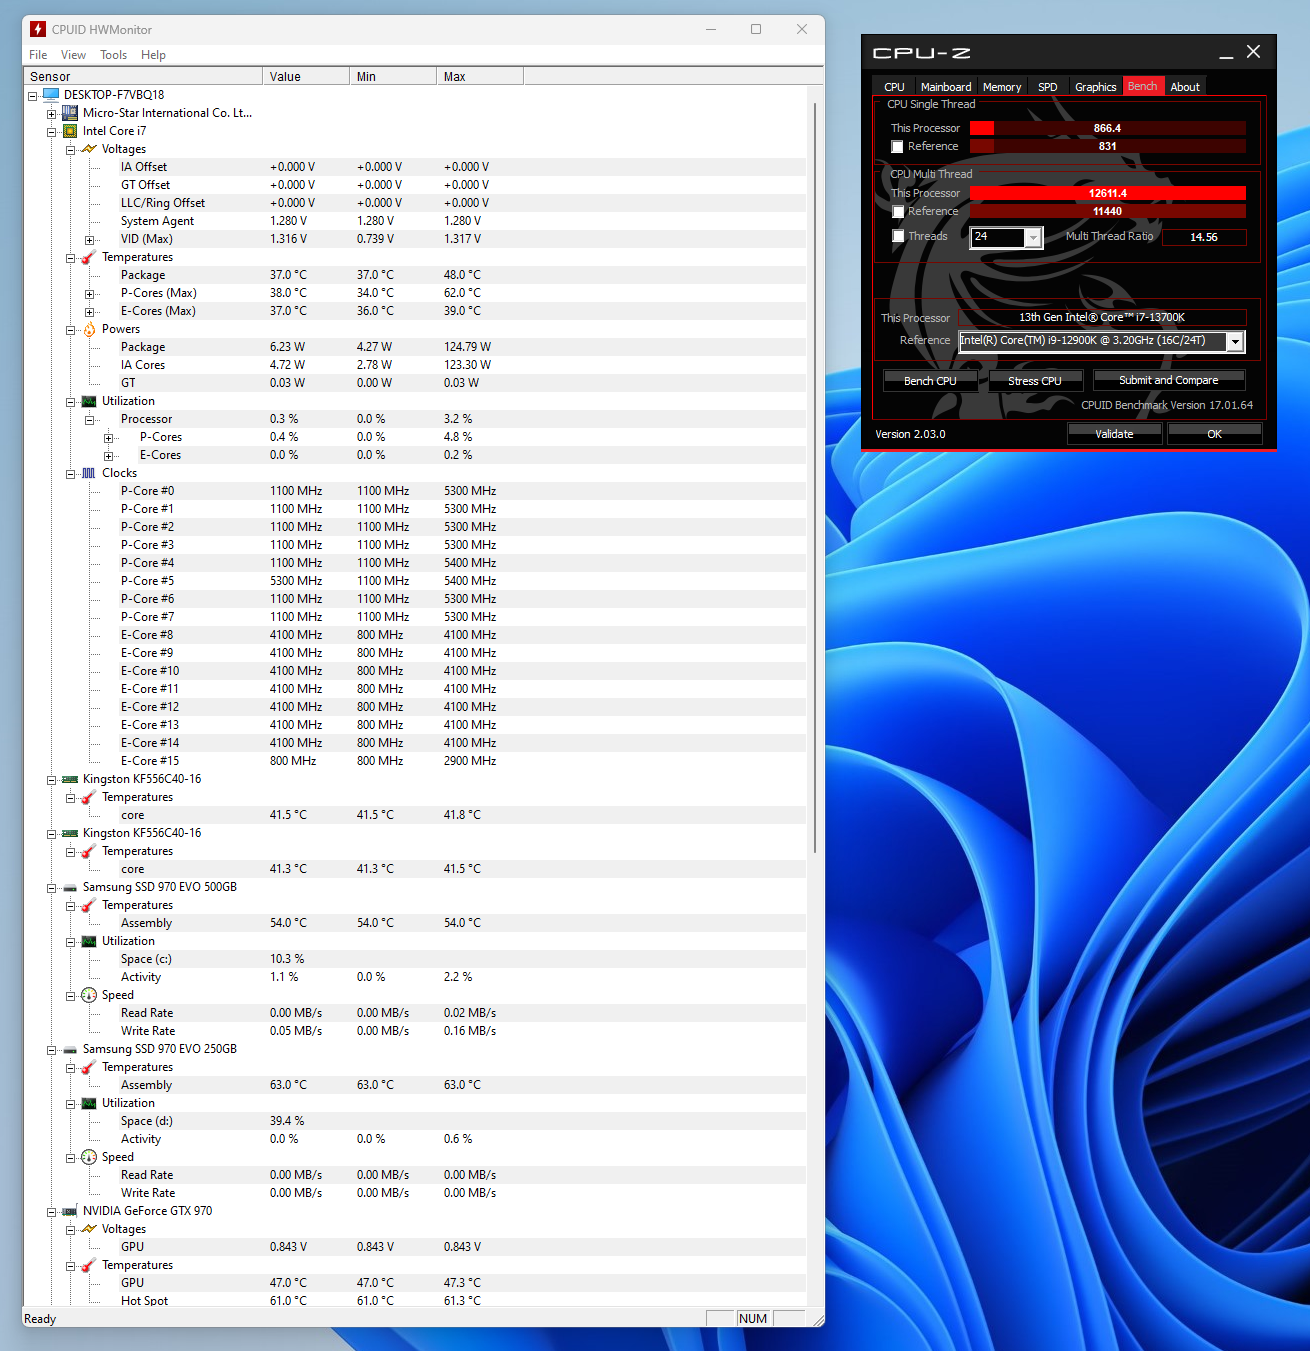
Task: Switch to the SPD tab in CPU-Z
Action: tap(1047, 87)
